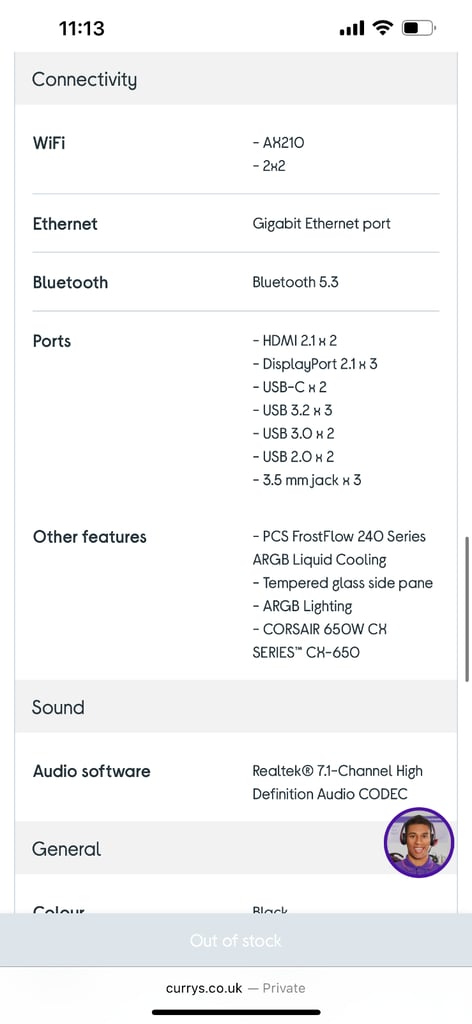
Task: Click the page scrollbar thumb
Action: [467, 609]
